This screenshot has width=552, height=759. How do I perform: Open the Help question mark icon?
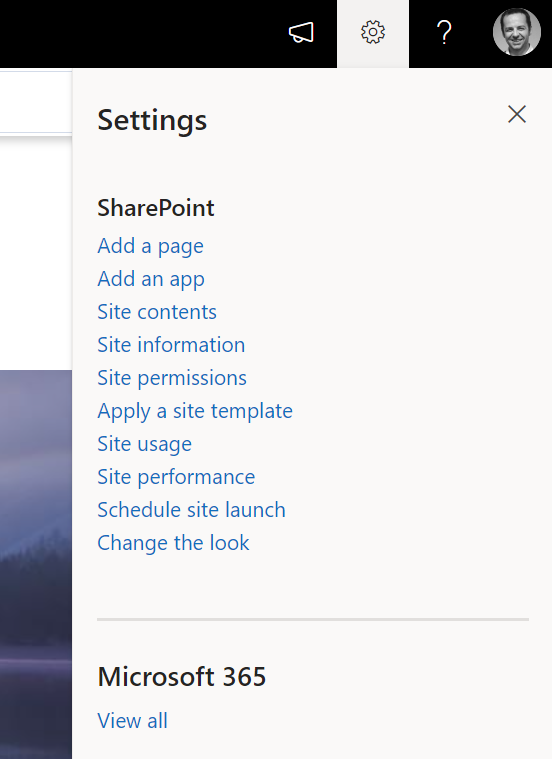(x=444, y=33)
